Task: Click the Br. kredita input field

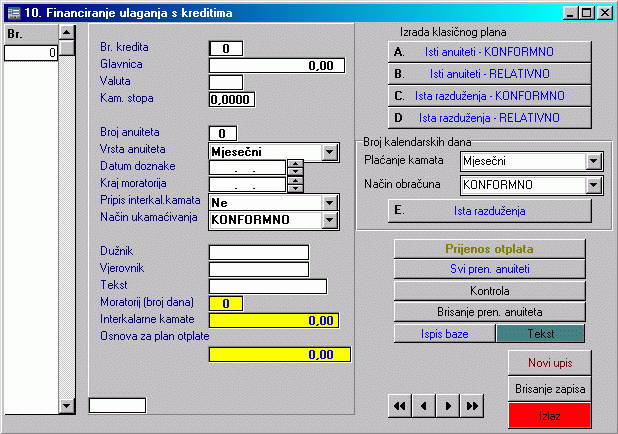Action: click(x=226, y=48)
